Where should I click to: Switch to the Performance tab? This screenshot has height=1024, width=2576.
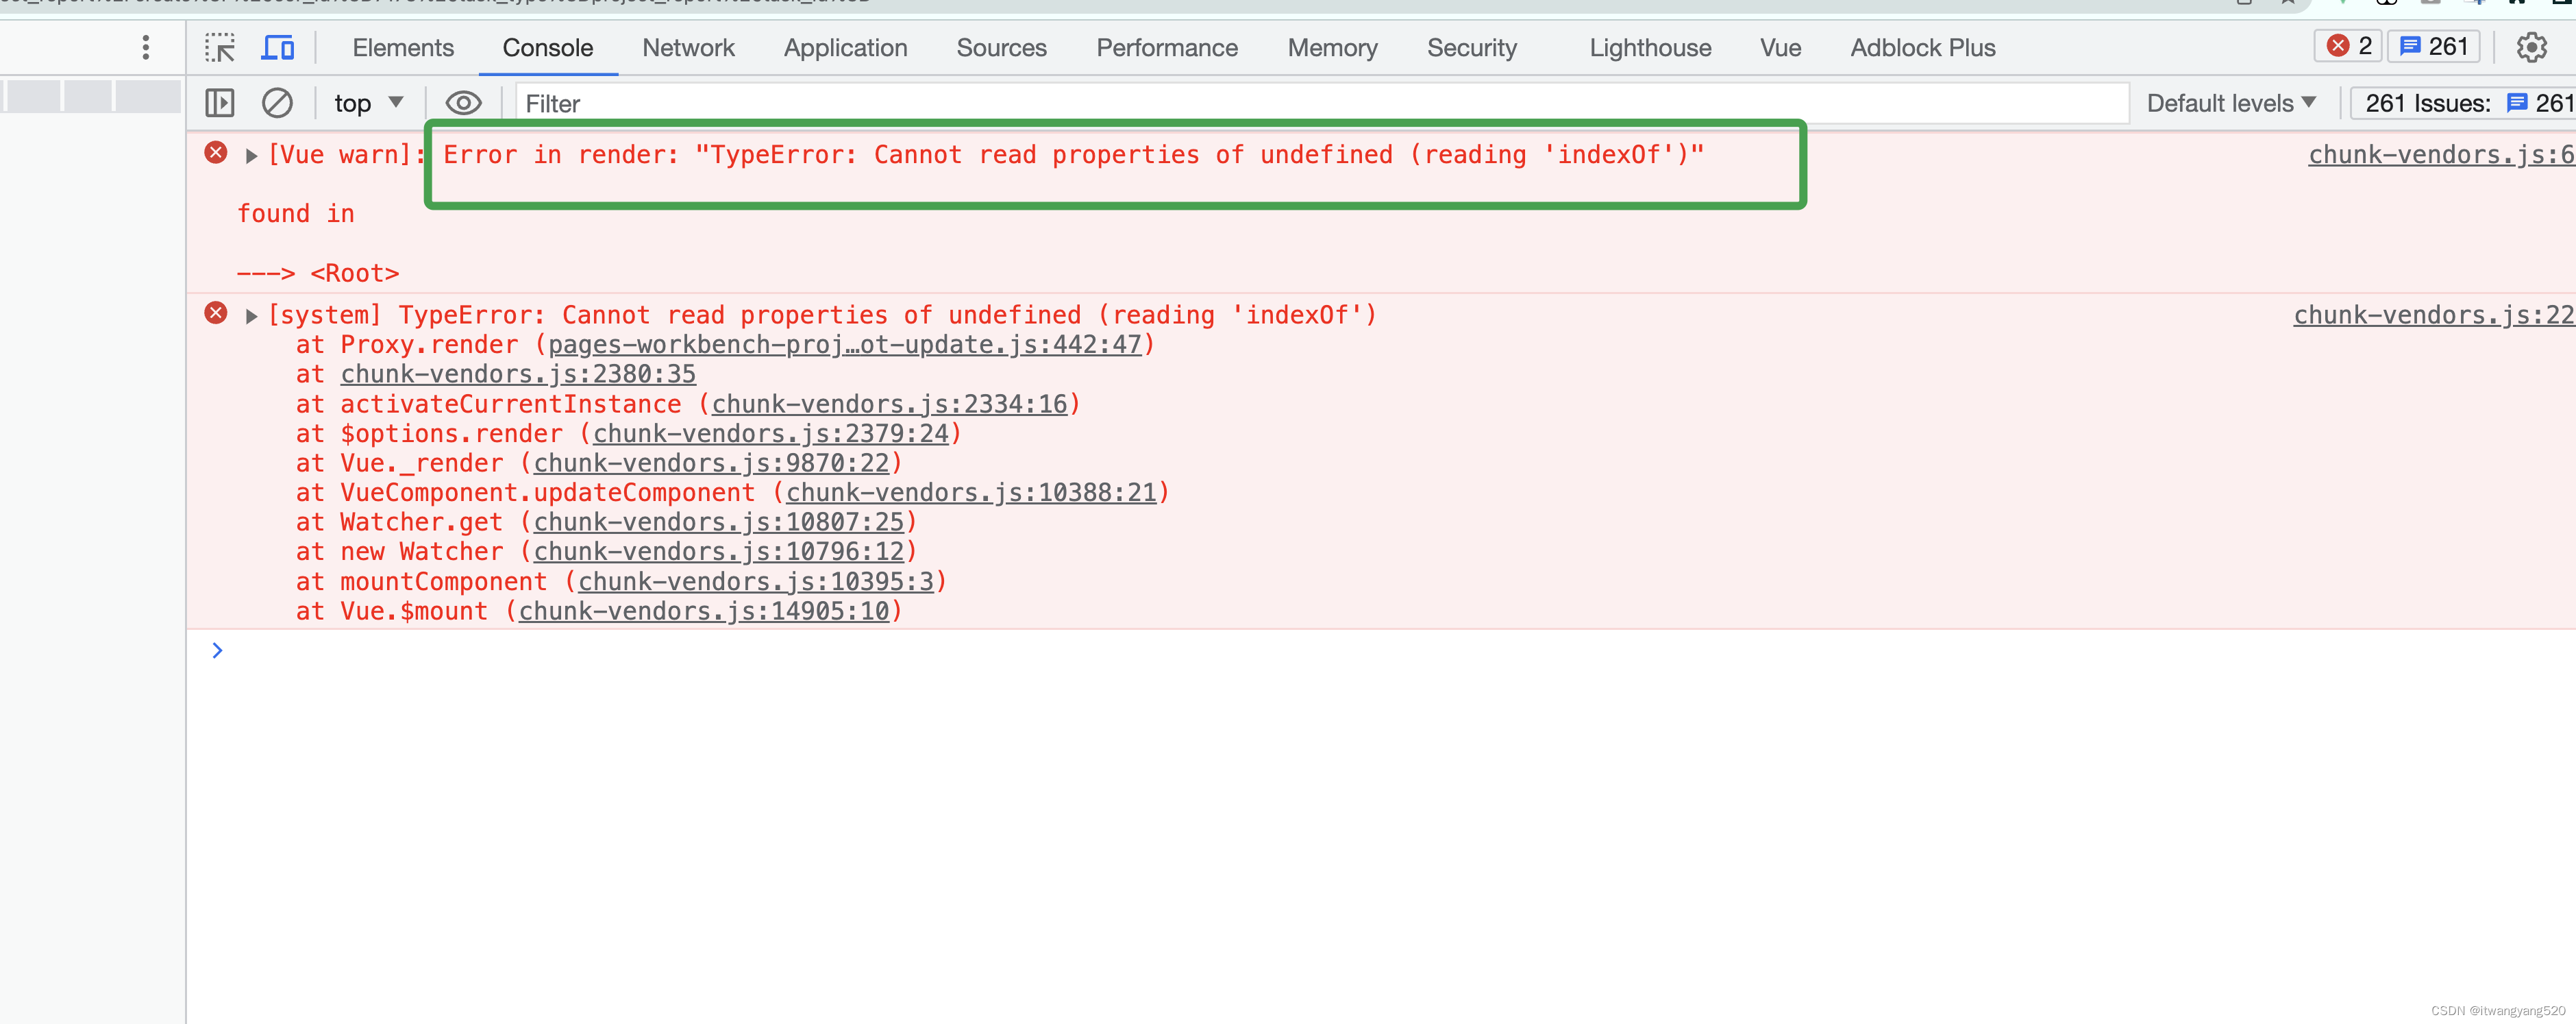point(1166,47)
